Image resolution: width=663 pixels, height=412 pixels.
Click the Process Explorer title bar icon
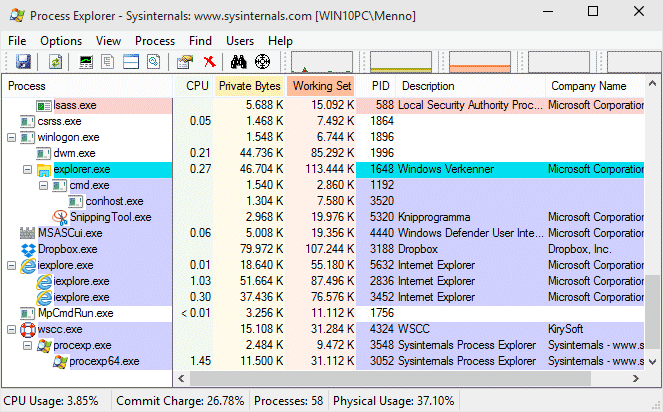point(17,16)
